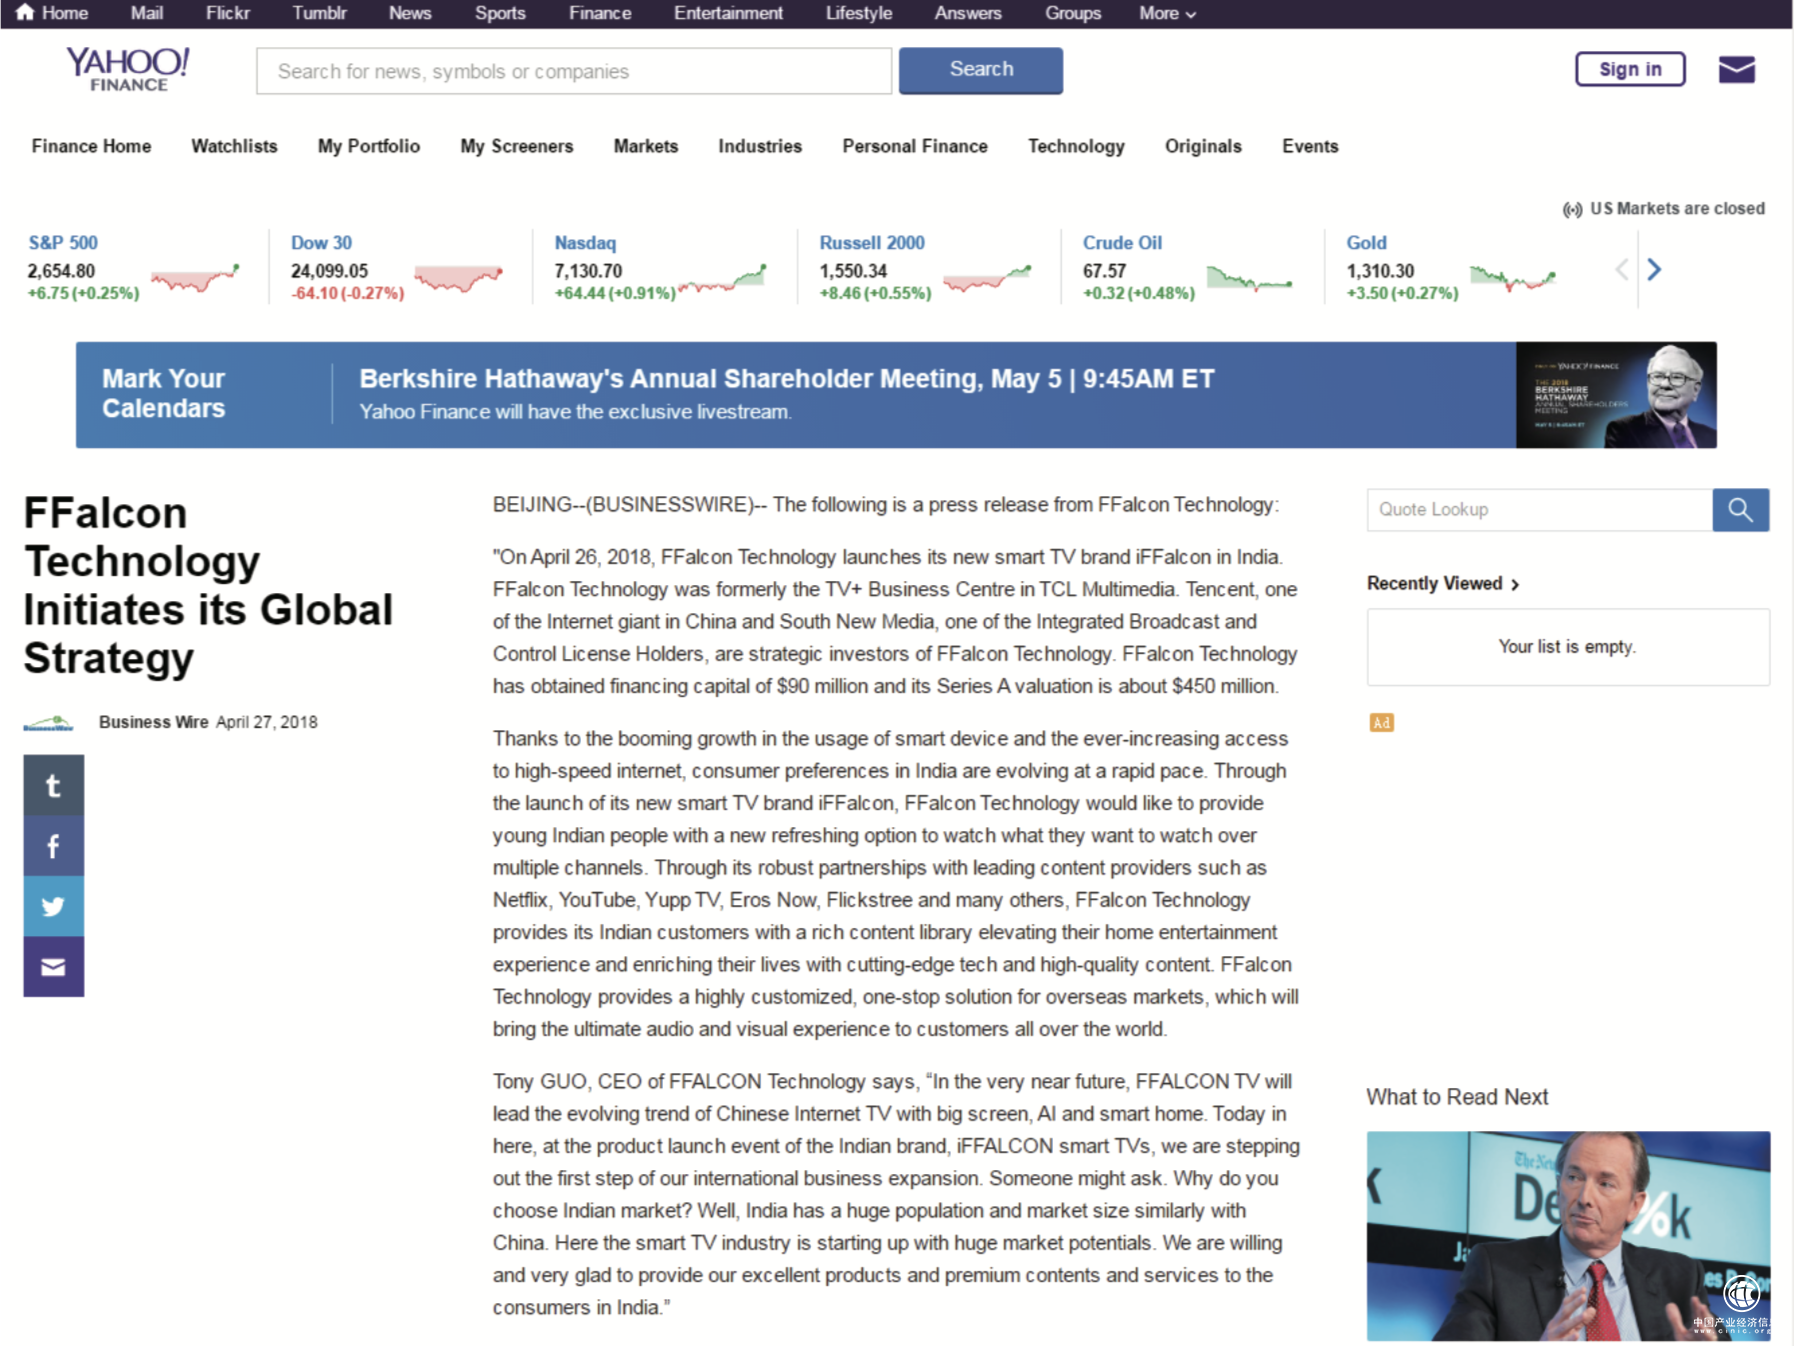
Task: Focus the news and symbols search field
Action: click(x=573, y=71)
